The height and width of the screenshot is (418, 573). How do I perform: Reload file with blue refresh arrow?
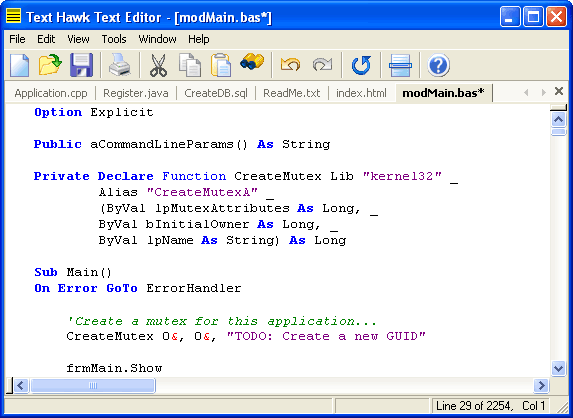click(361, 65)
